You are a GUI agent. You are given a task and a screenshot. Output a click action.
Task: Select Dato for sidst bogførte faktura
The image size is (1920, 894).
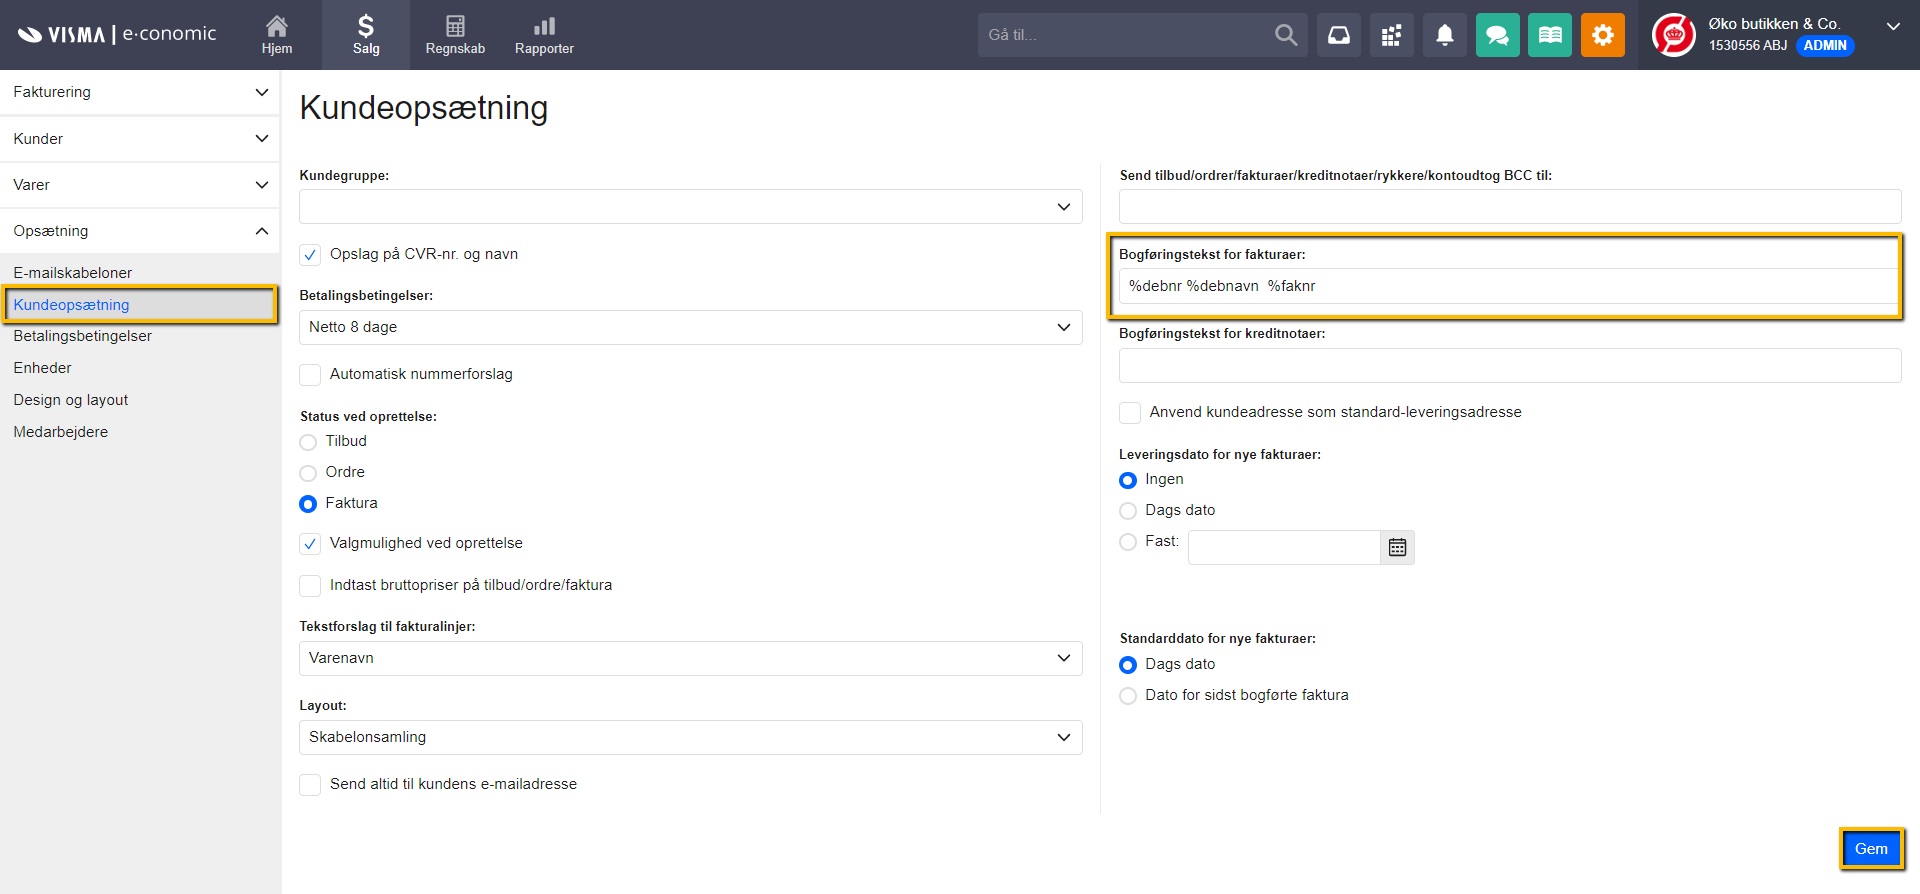[1128, 696]
